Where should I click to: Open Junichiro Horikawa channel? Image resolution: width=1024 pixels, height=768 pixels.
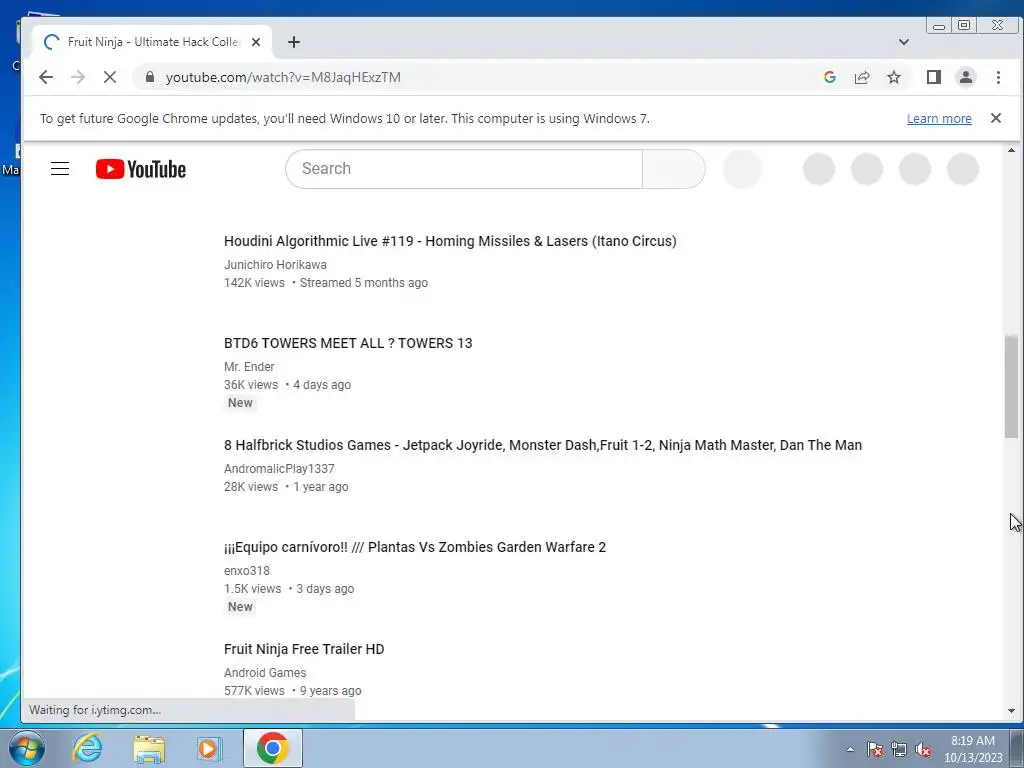coord(275,264)
